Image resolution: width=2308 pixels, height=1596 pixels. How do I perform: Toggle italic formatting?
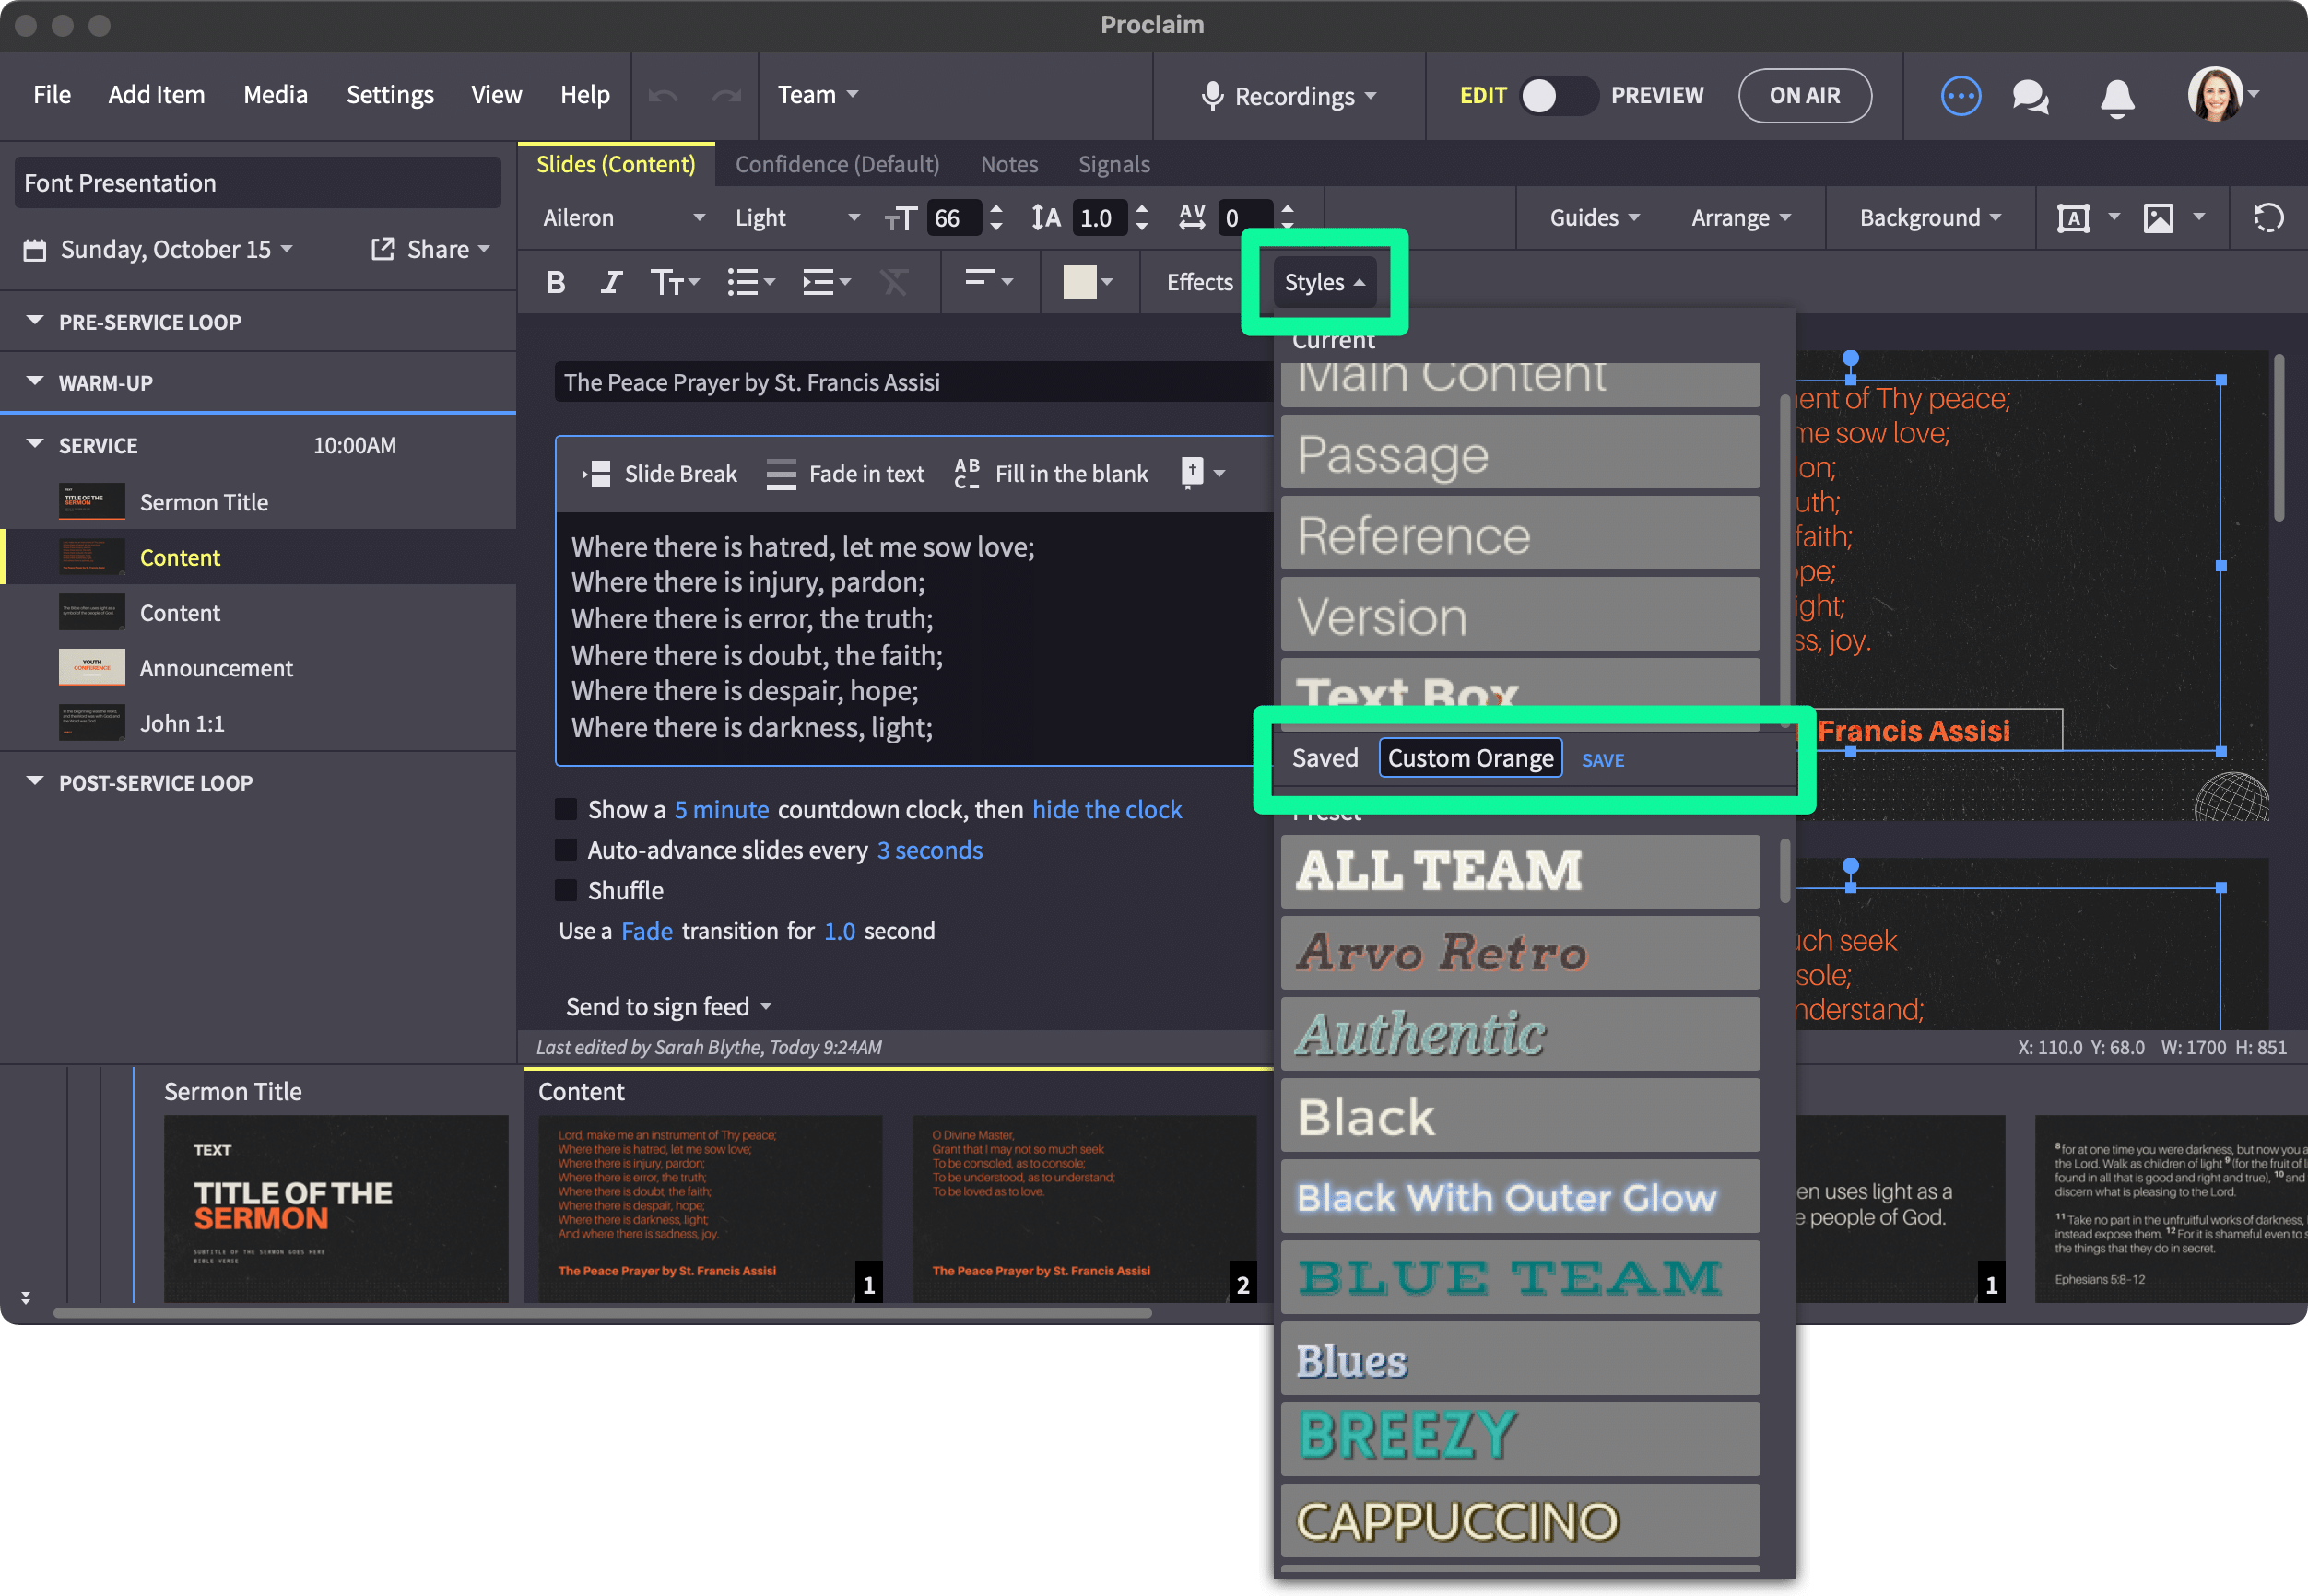[x=611, y=282]
